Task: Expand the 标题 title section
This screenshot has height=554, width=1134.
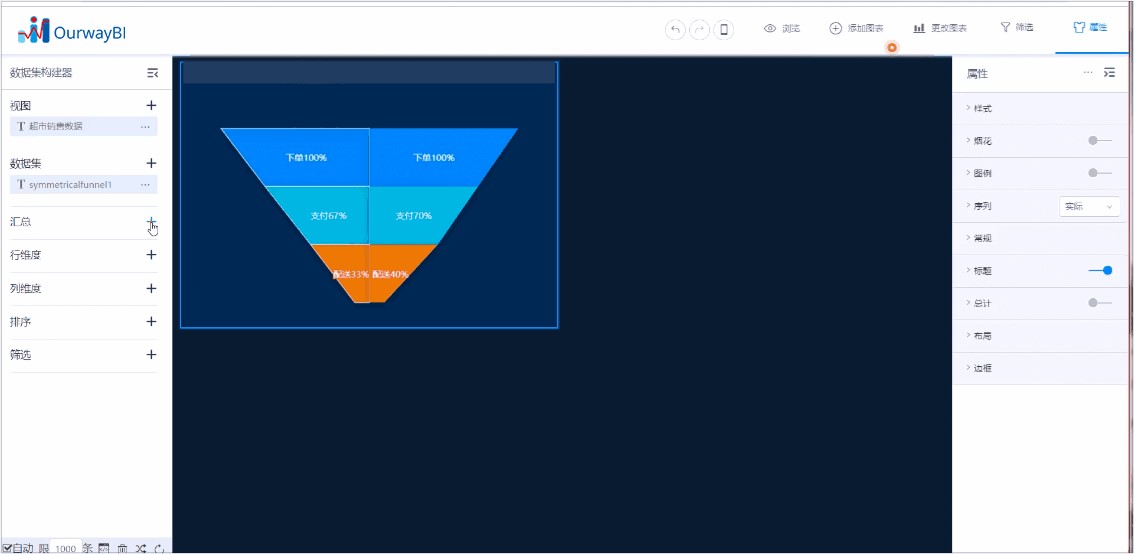Action: coord(978,270)
